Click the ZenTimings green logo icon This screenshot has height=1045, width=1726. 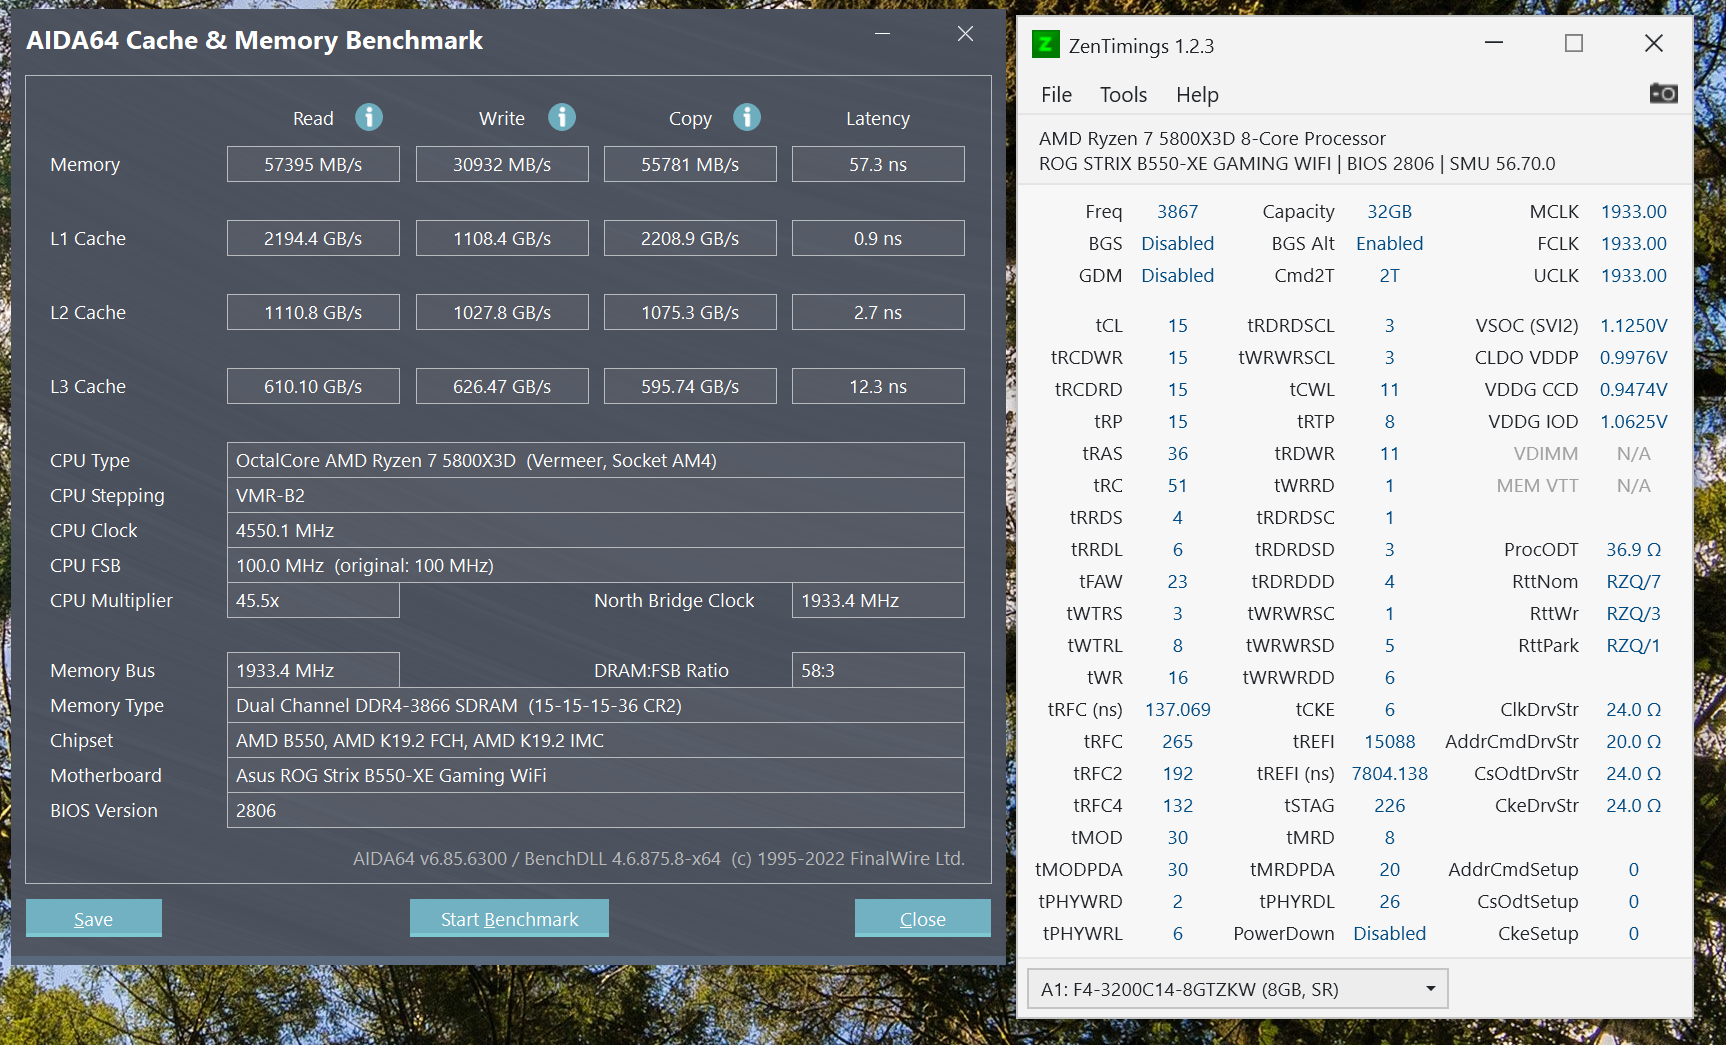click(1045, 44)
